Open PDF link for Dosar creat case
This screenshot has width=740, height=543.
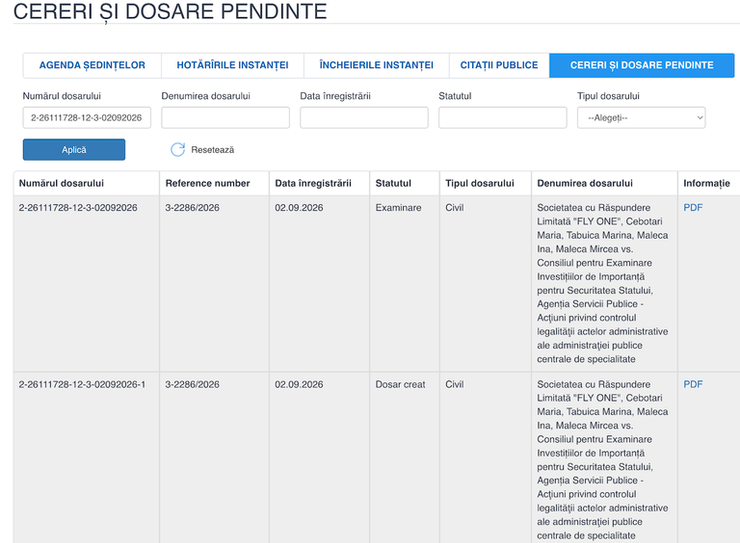[x=693, y=384]
